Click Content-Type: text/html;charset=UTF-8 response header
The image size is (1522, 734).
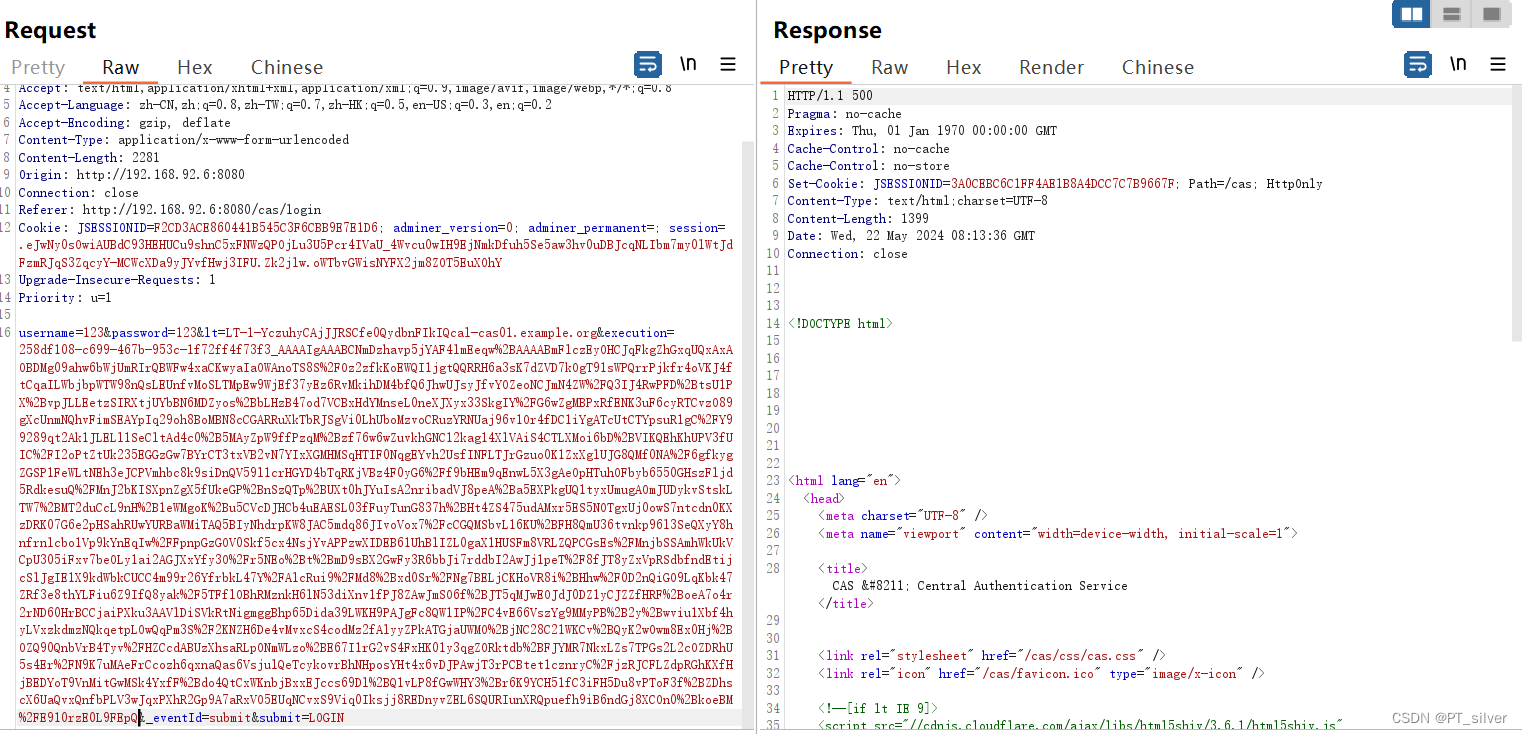917,201
